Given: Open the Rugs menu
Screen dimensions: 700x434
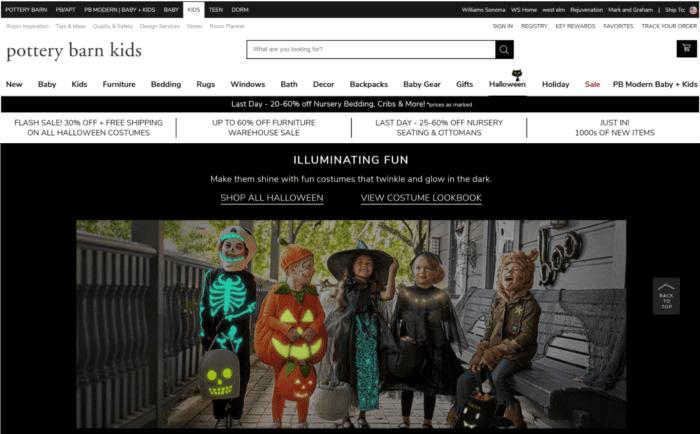Looking at the screenshot, I should (x=206, y=84).
